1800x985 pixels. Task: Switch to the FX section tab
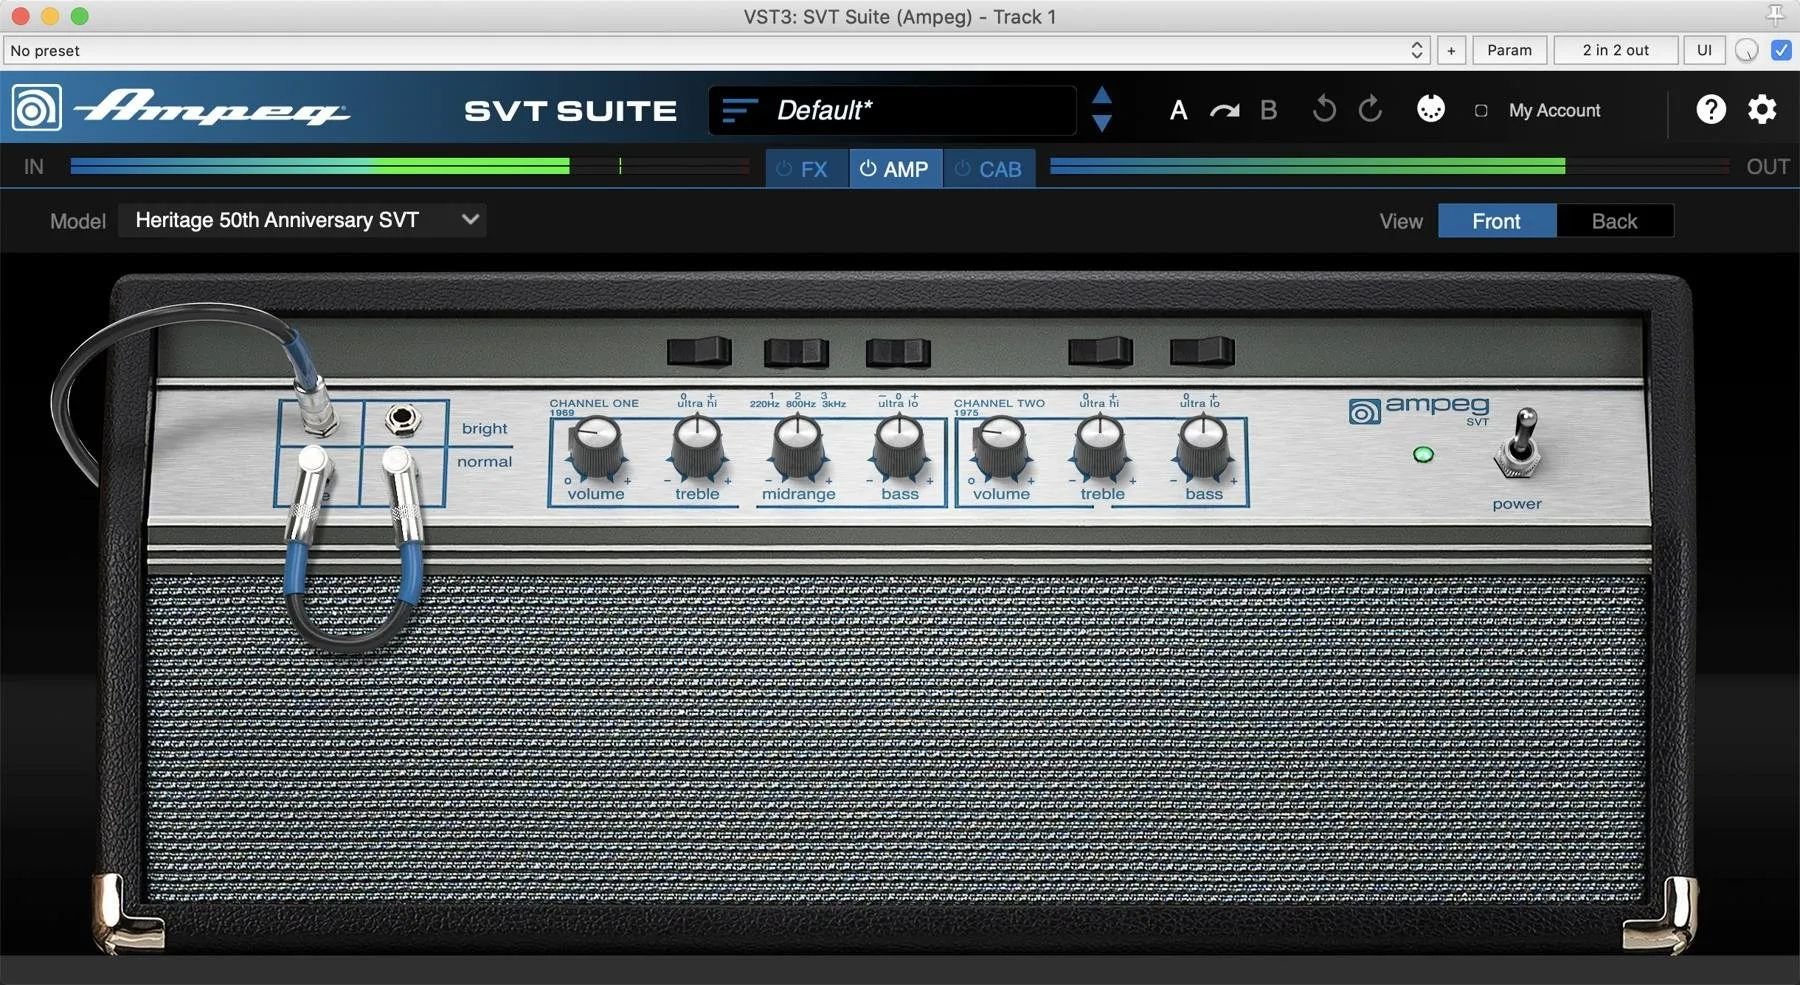click(x=807, y=169)
